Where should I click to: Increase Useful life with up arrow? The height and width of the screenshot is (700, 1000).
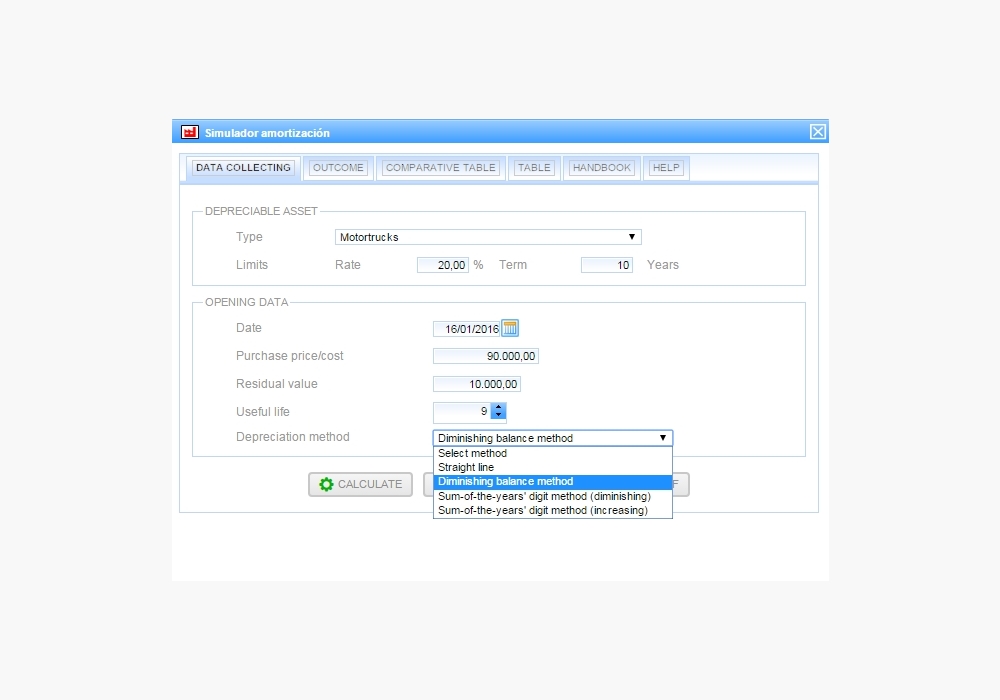499,407
